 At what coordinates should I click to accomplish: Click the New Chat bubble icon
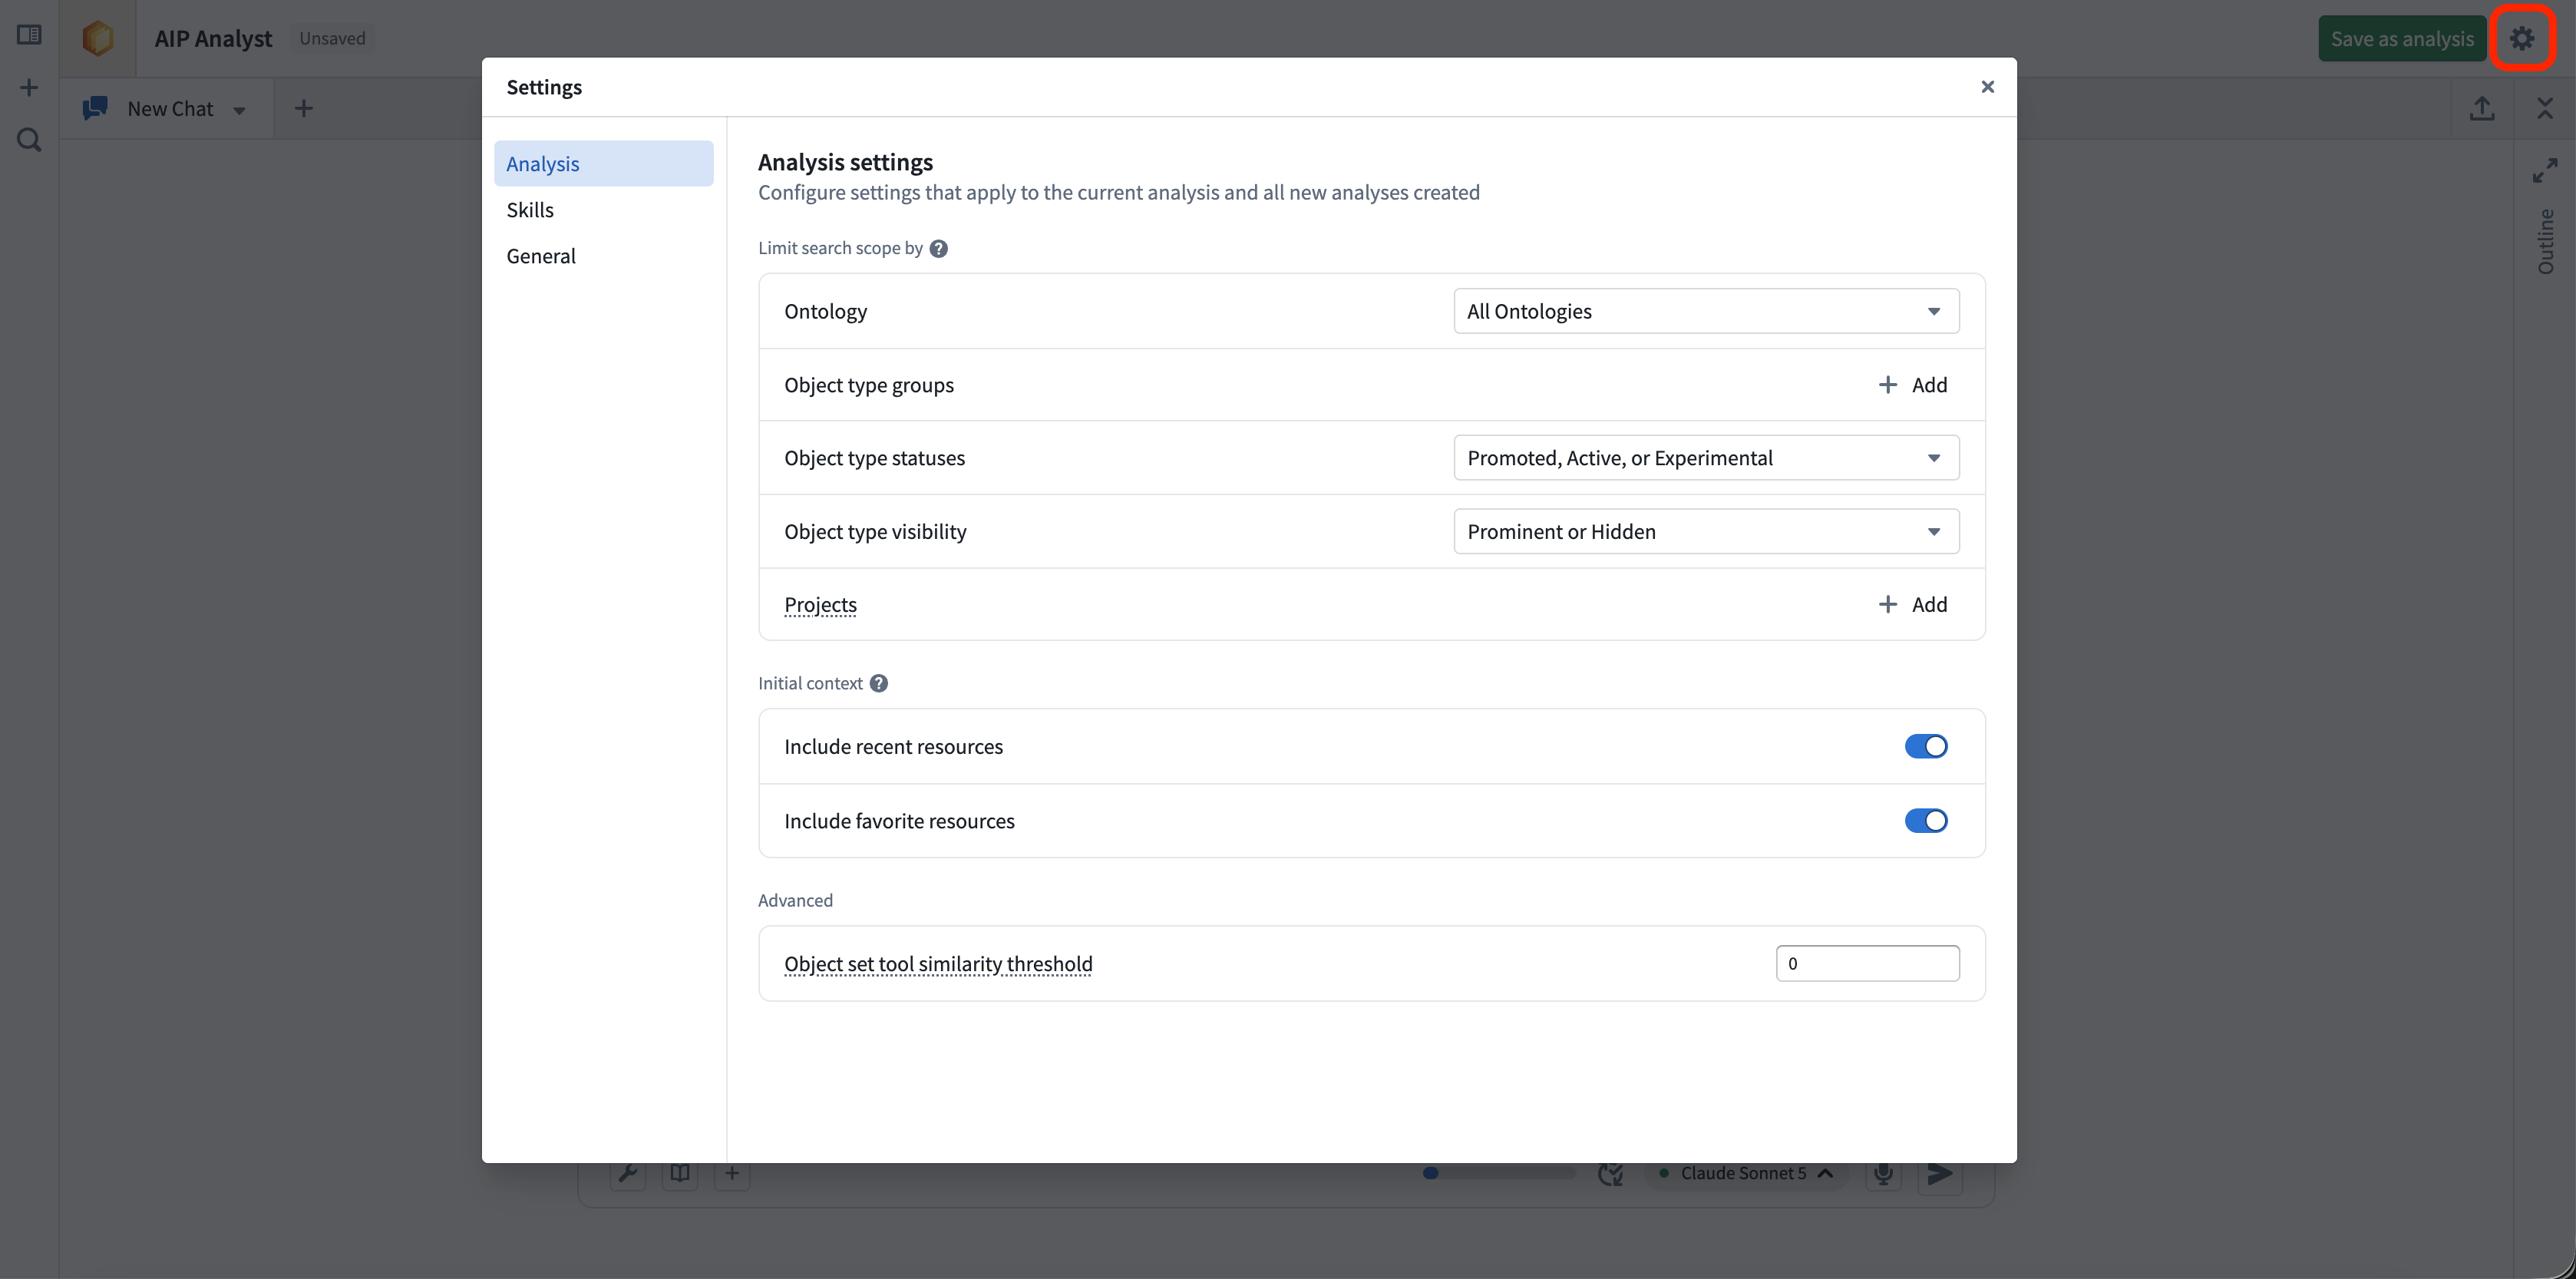[x=95, y=108]
